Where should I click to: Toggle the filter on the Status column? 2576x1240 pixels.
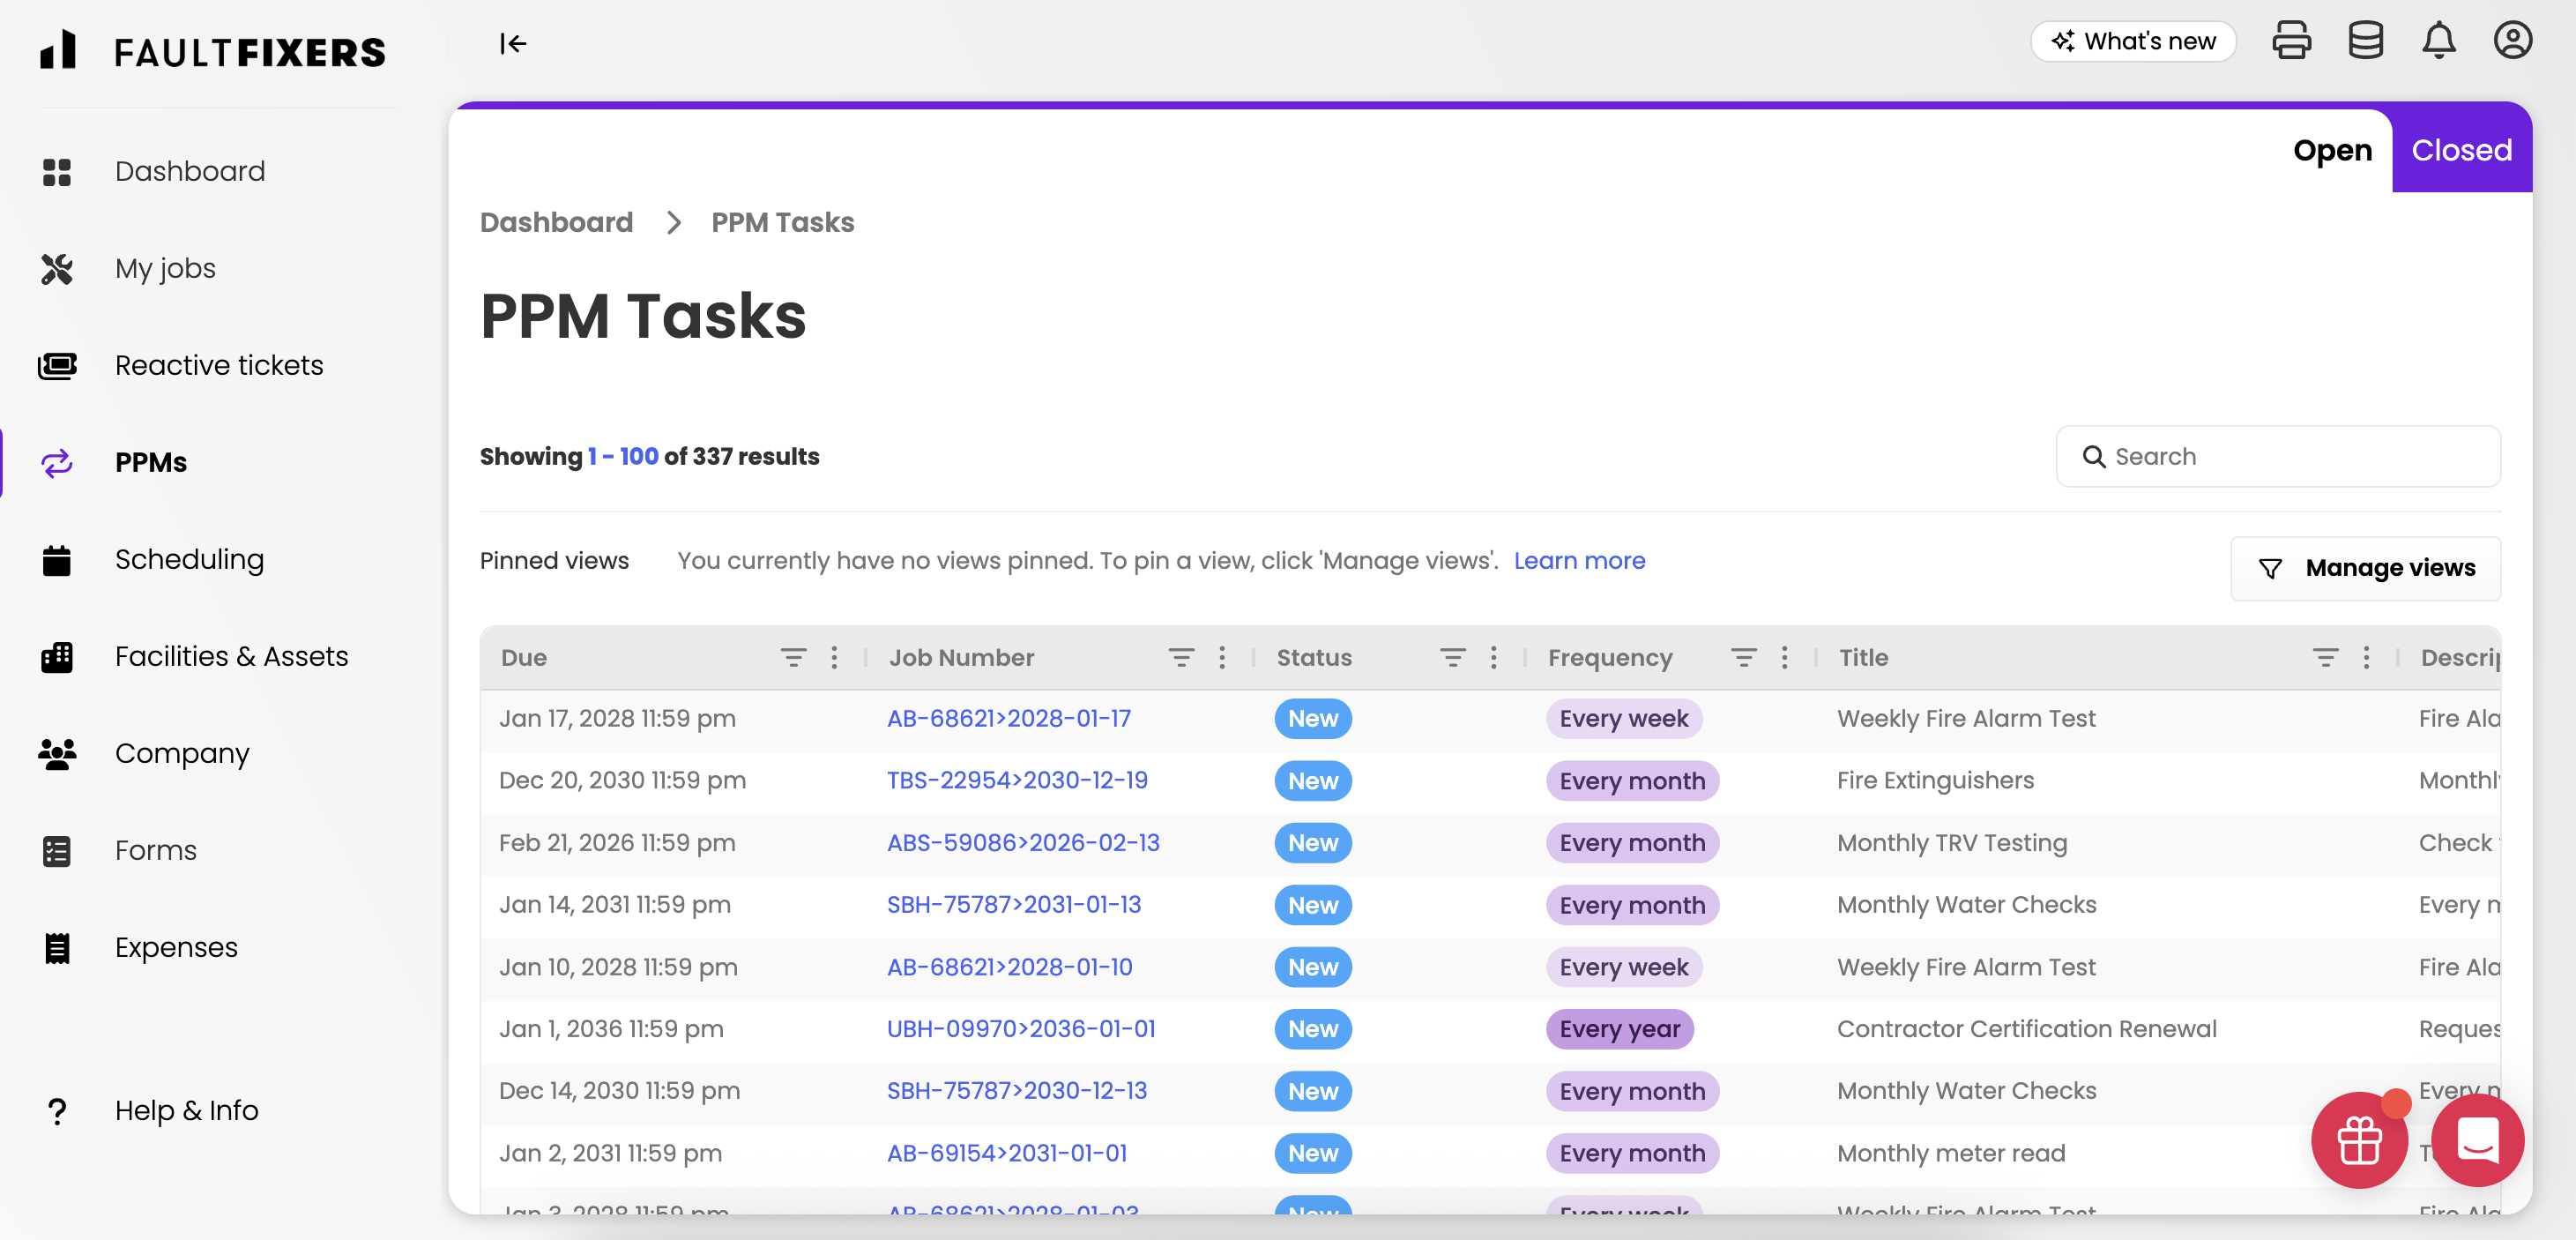point(1453,657)
